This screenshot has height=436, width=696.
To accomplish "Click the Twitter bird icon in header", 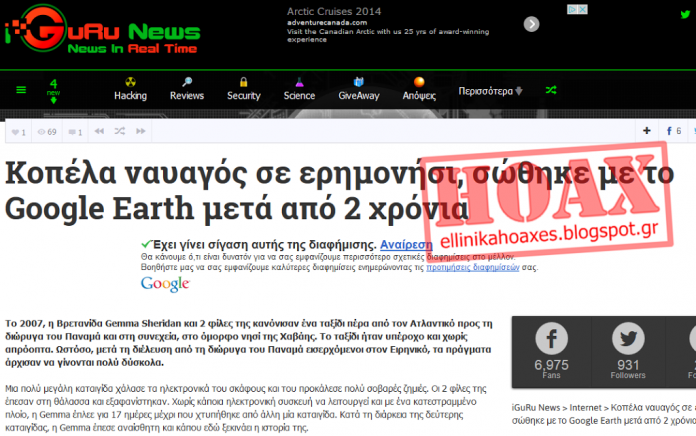I will (685, 14).
